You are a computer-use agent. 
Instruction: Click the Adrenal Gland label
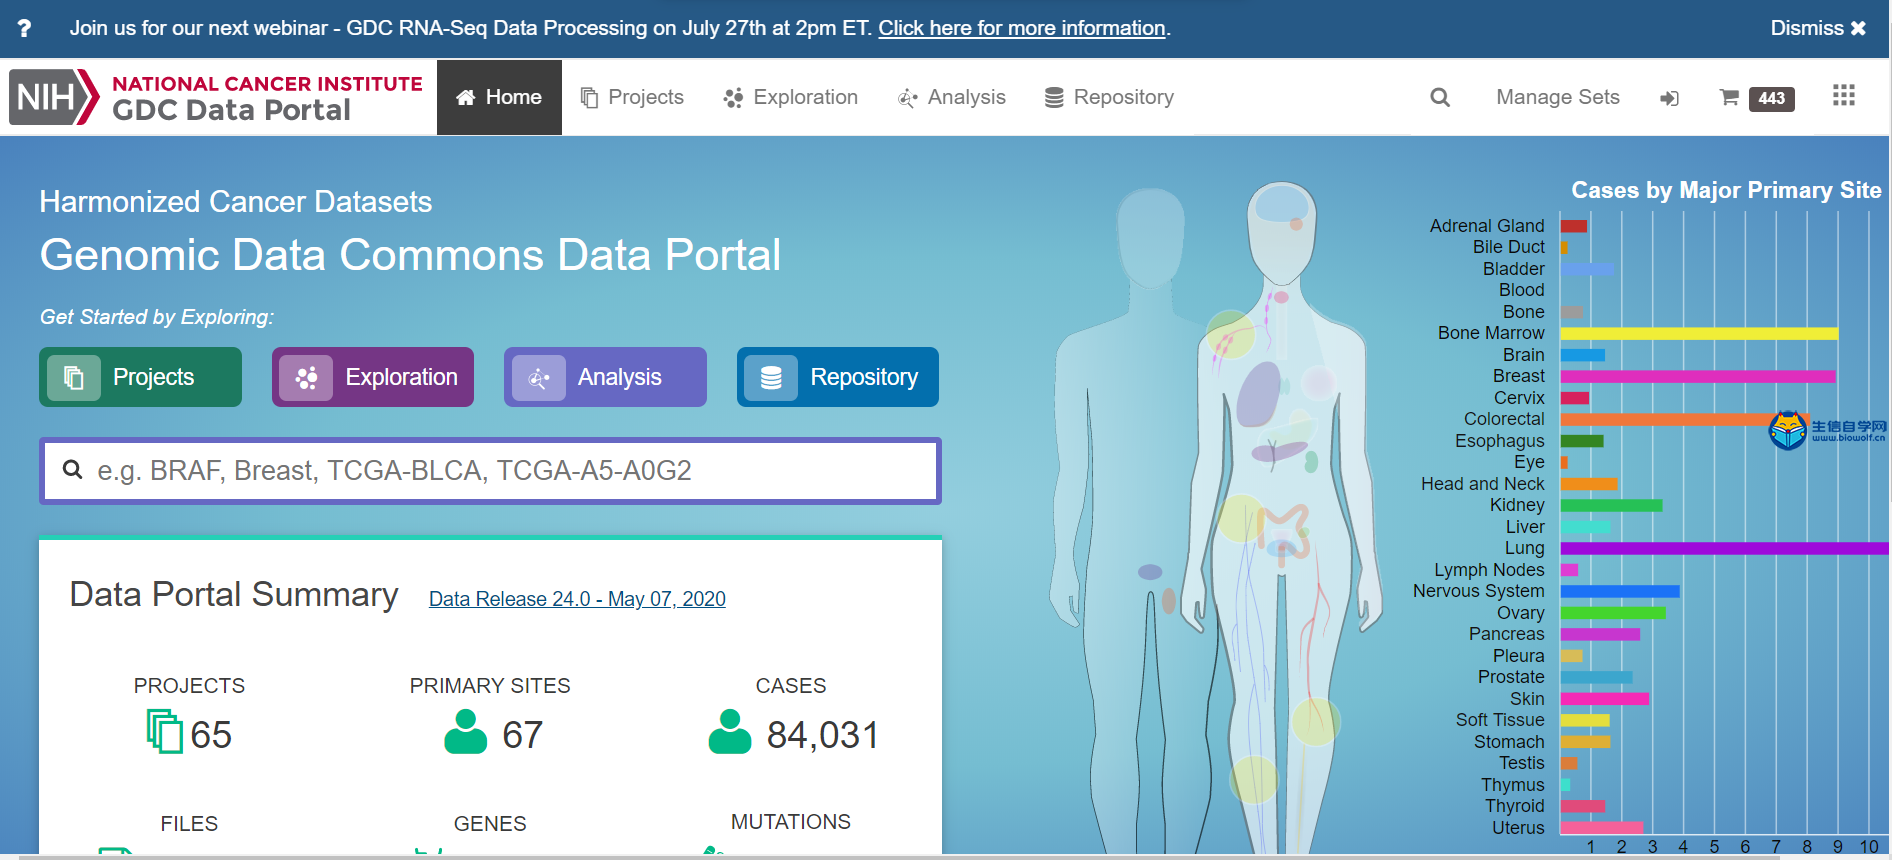pos(1487,226)
